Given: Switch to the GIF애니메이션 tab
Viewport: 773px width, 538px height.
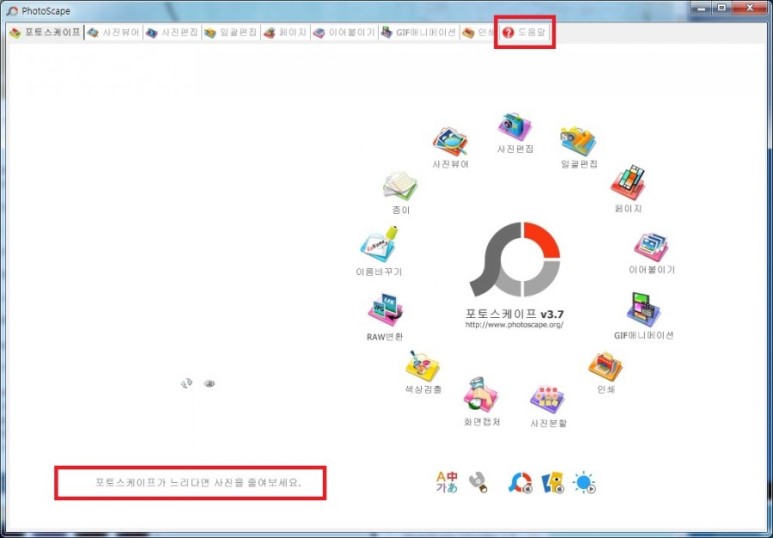Looking at the screenshot, I should click(x=419, y=33).
